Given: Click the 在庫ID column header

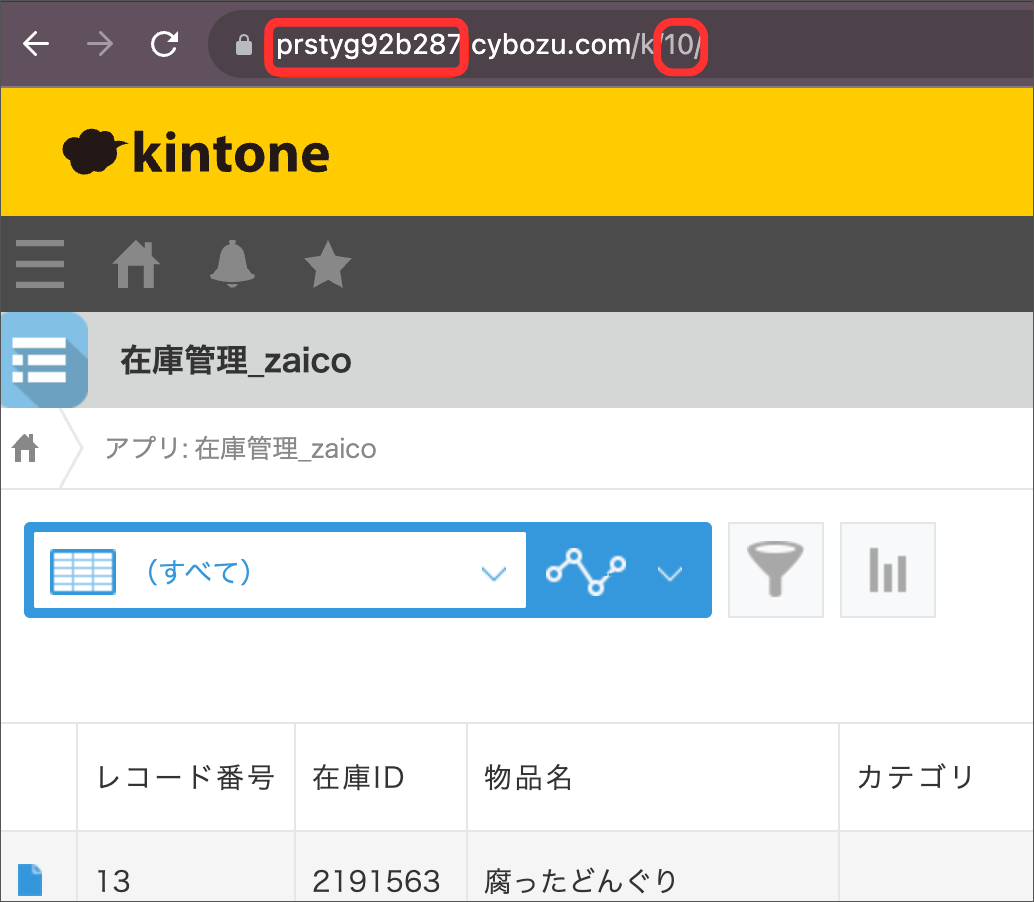Looking at the screenshot, I should point(381,777).
